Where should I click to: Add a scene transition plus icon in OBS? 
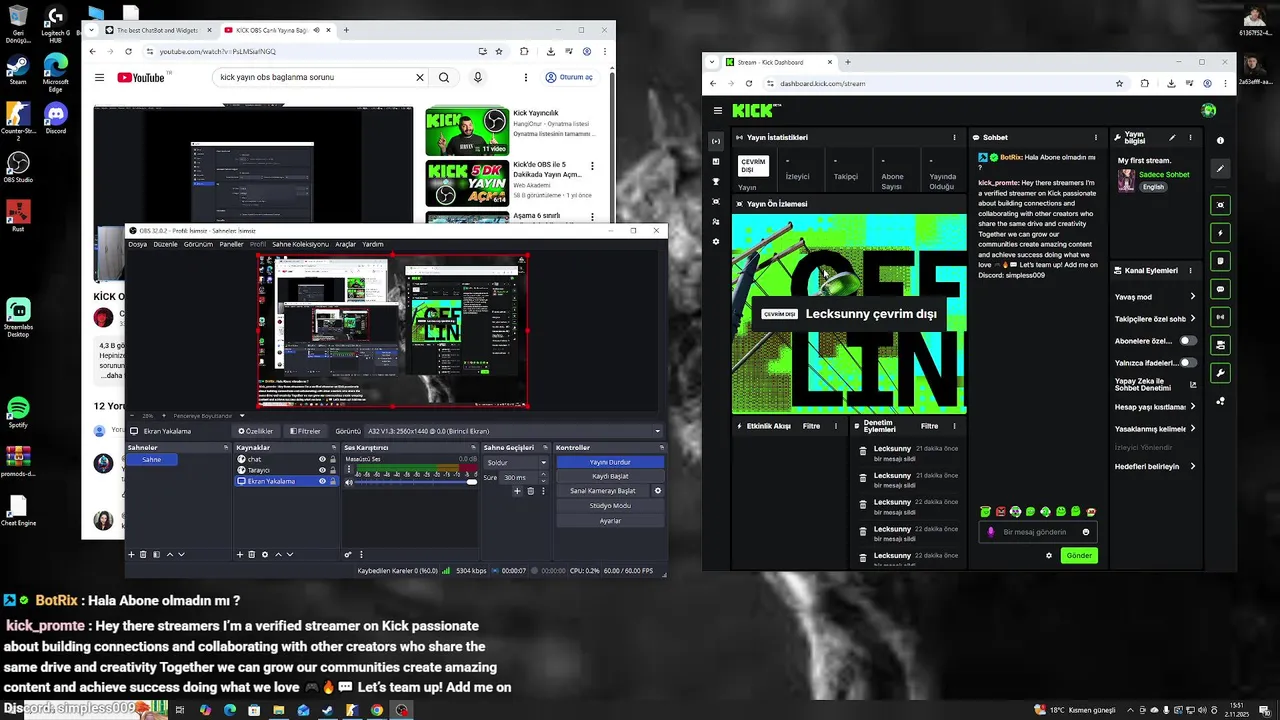pos(517,491)
